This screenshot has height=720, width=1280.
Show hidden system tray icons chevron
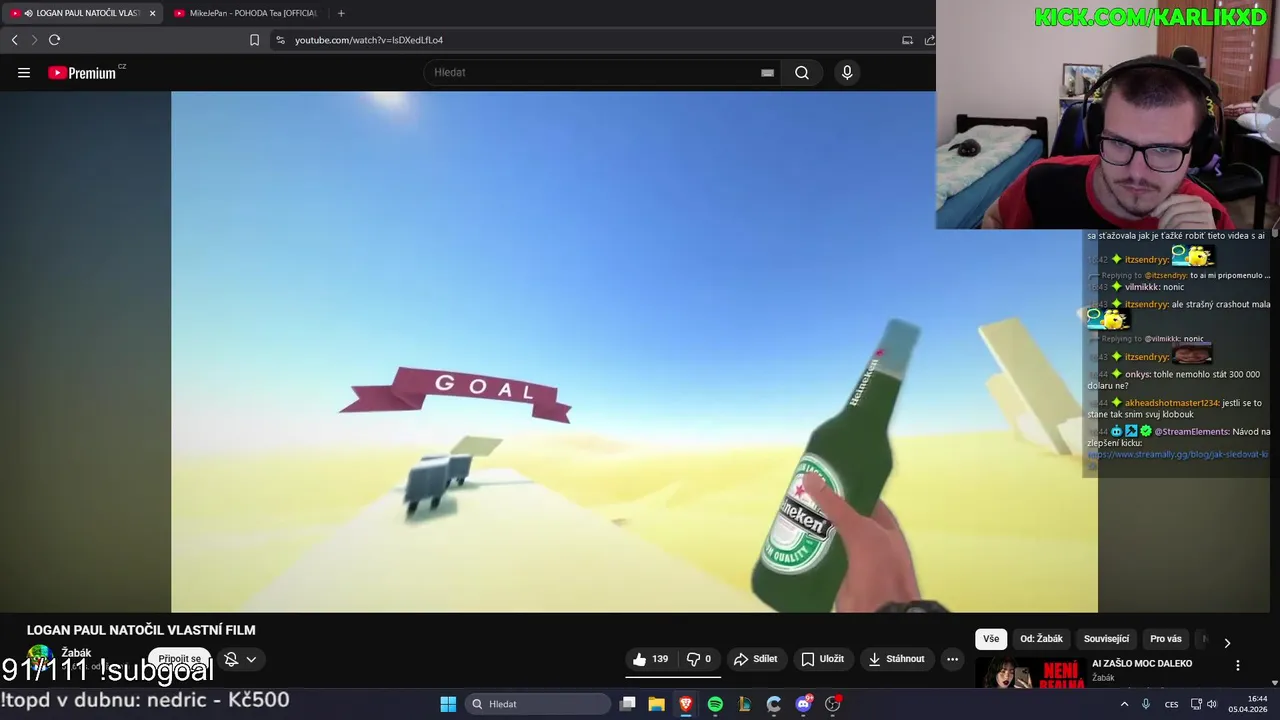[x=1124, y=704]
